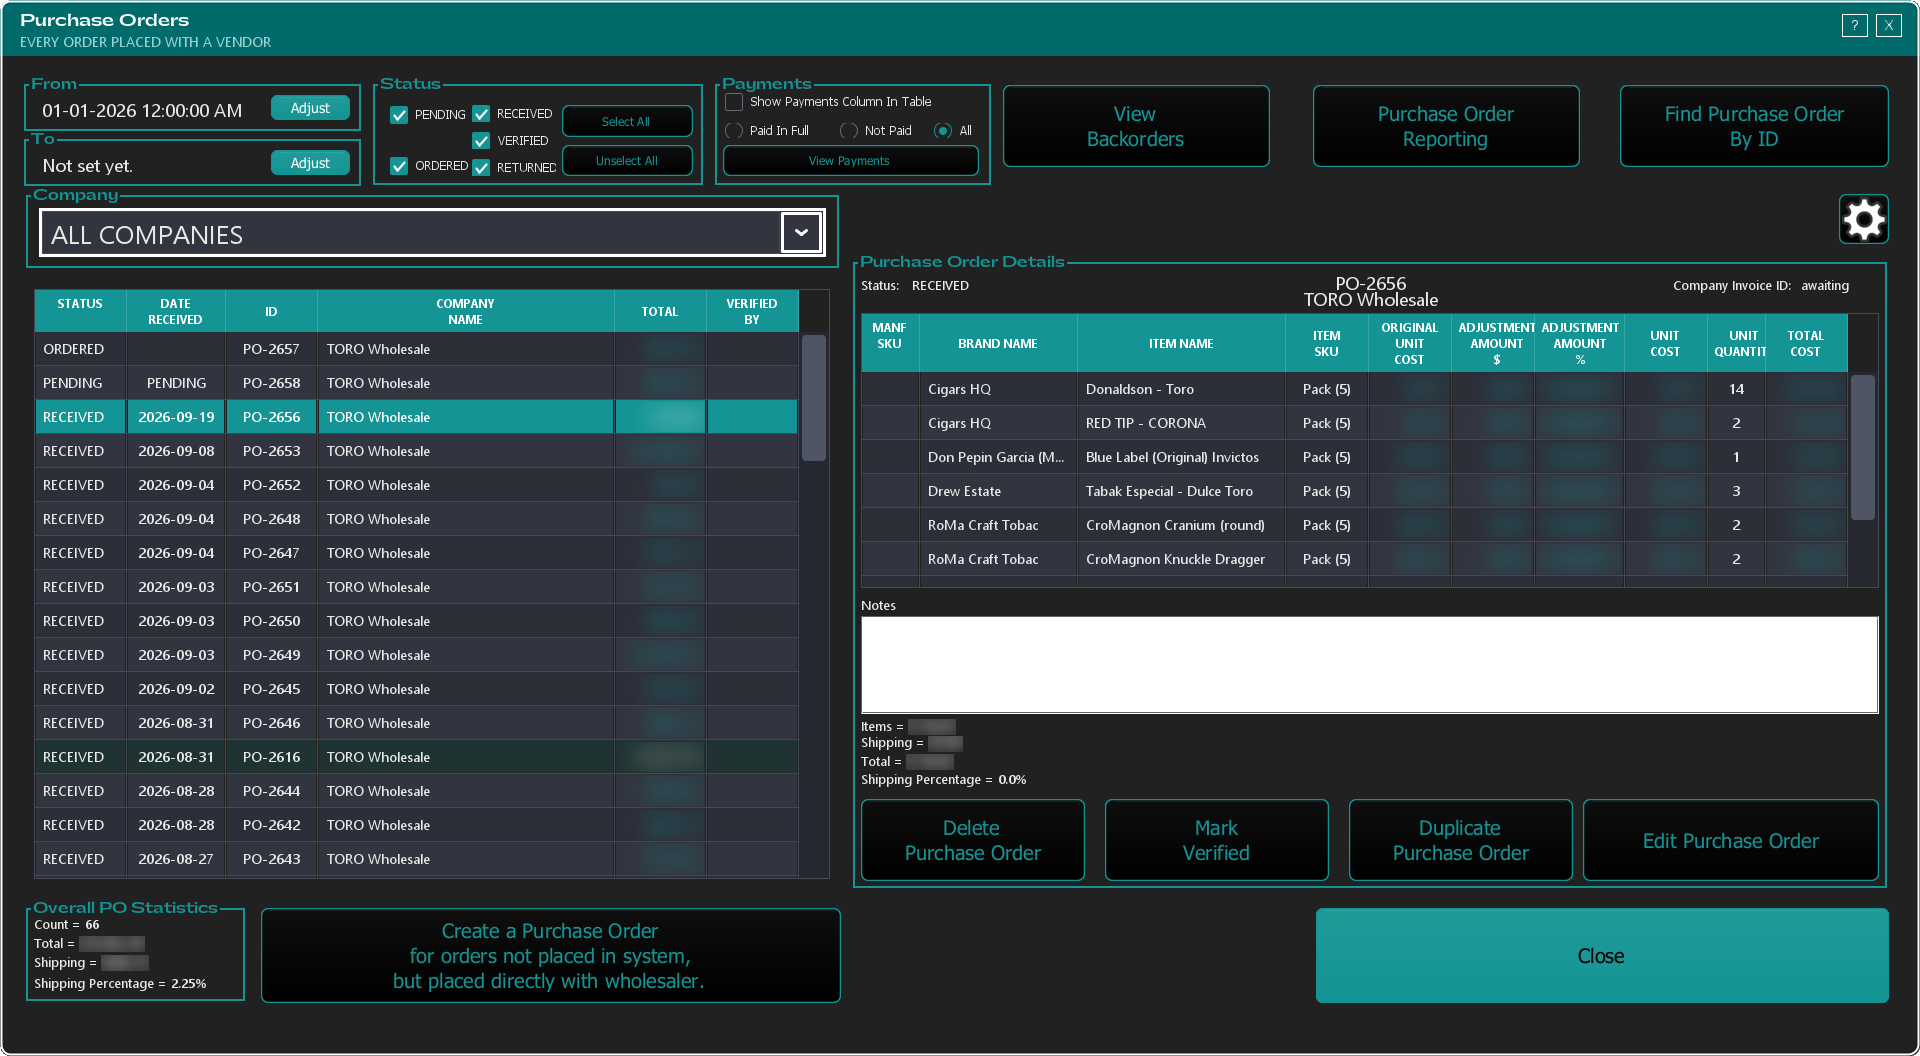Viewport: 1920px width, 1056px height.
Task: Select PO-2653 row
Action: pos(416,451)
